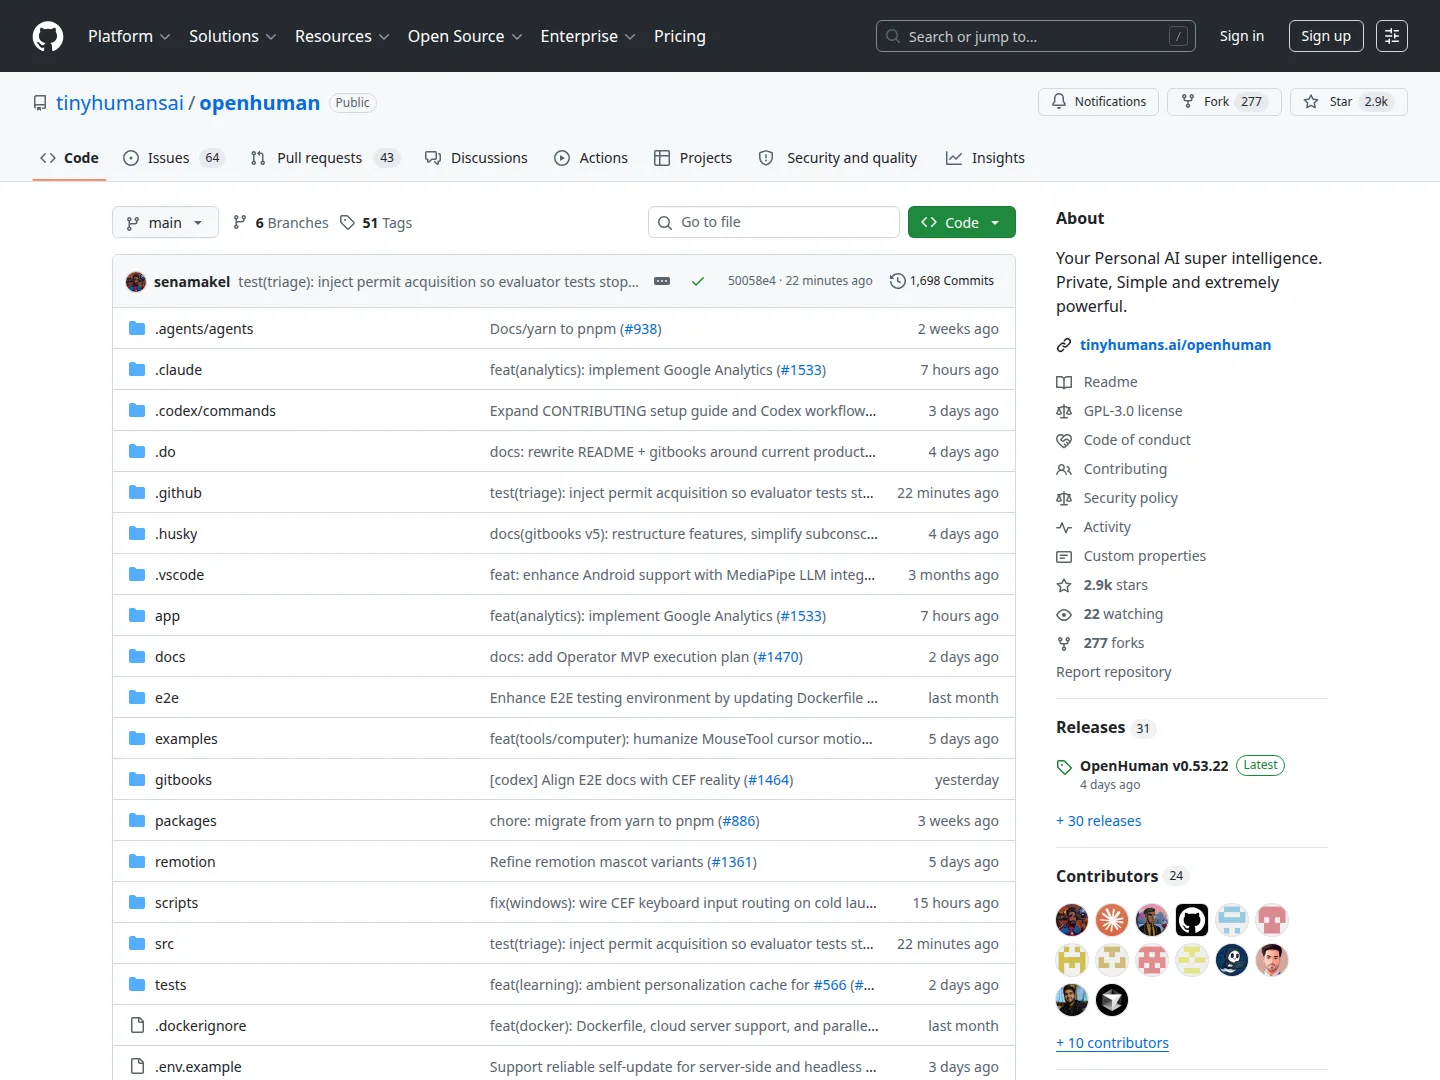
Task: Click the slash shortcut key icon in search
Action: 1179,36
